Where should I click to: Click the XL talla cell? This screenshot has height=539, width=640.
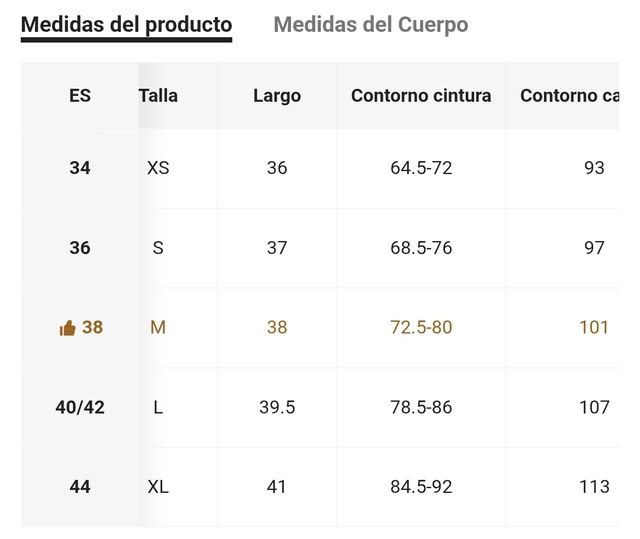click(x=158, y=487)
